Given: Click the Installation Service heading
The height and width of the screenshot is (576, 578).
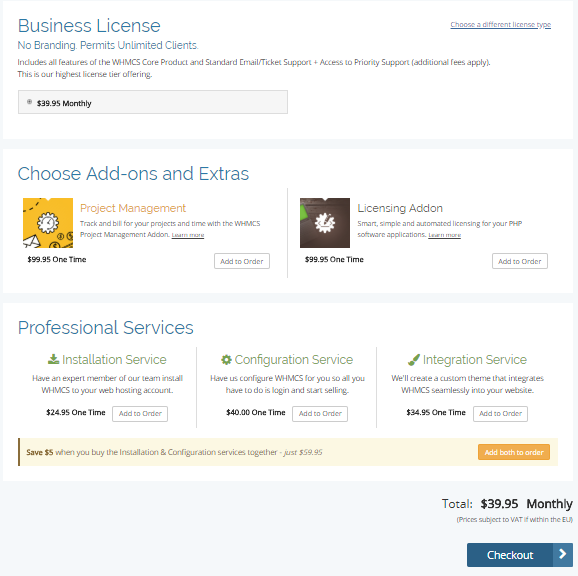Looking at the screenshot, I should click(114, 359).
